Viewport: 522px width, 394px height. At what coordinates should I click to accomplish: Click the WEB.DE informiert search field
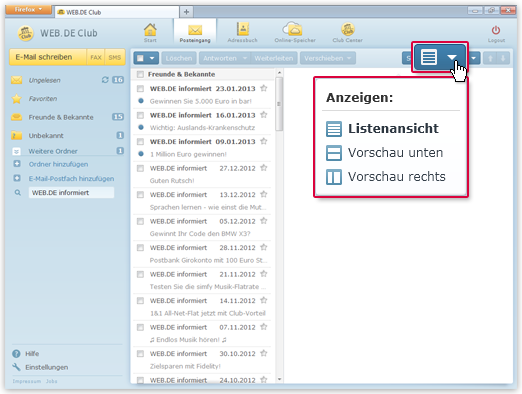click(71, 193)
